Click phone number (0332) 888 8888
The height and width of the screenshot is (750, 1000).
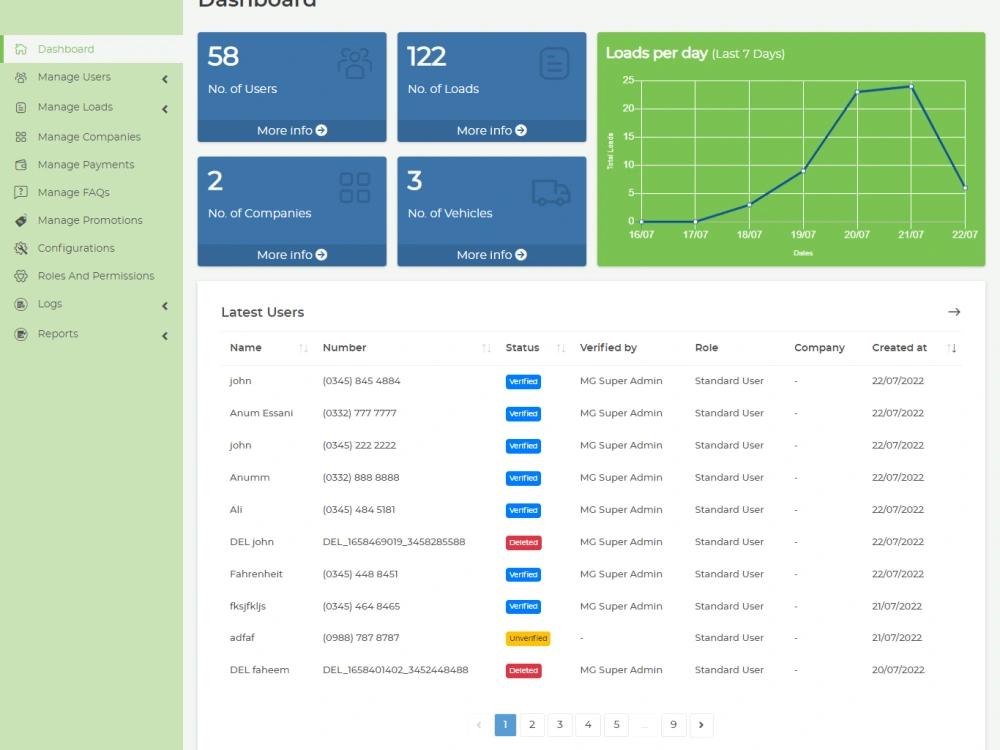[x=361, y=477]
